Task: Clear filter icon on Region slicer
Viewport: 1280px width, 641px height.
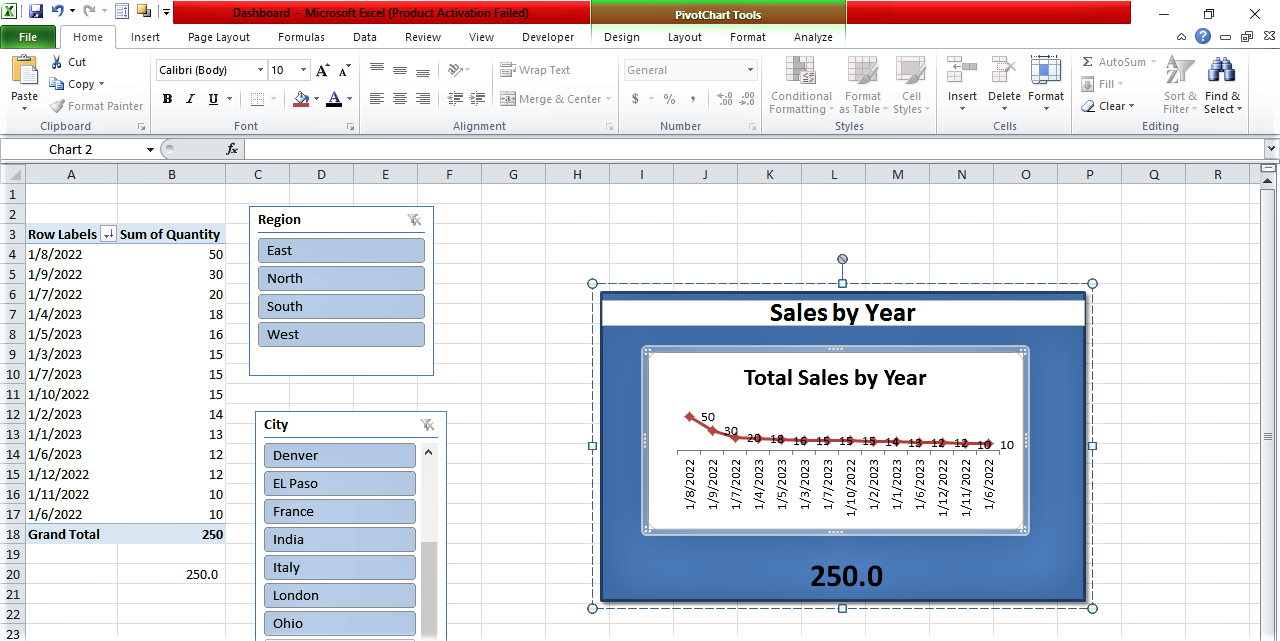Action: (x=414, y=220)
